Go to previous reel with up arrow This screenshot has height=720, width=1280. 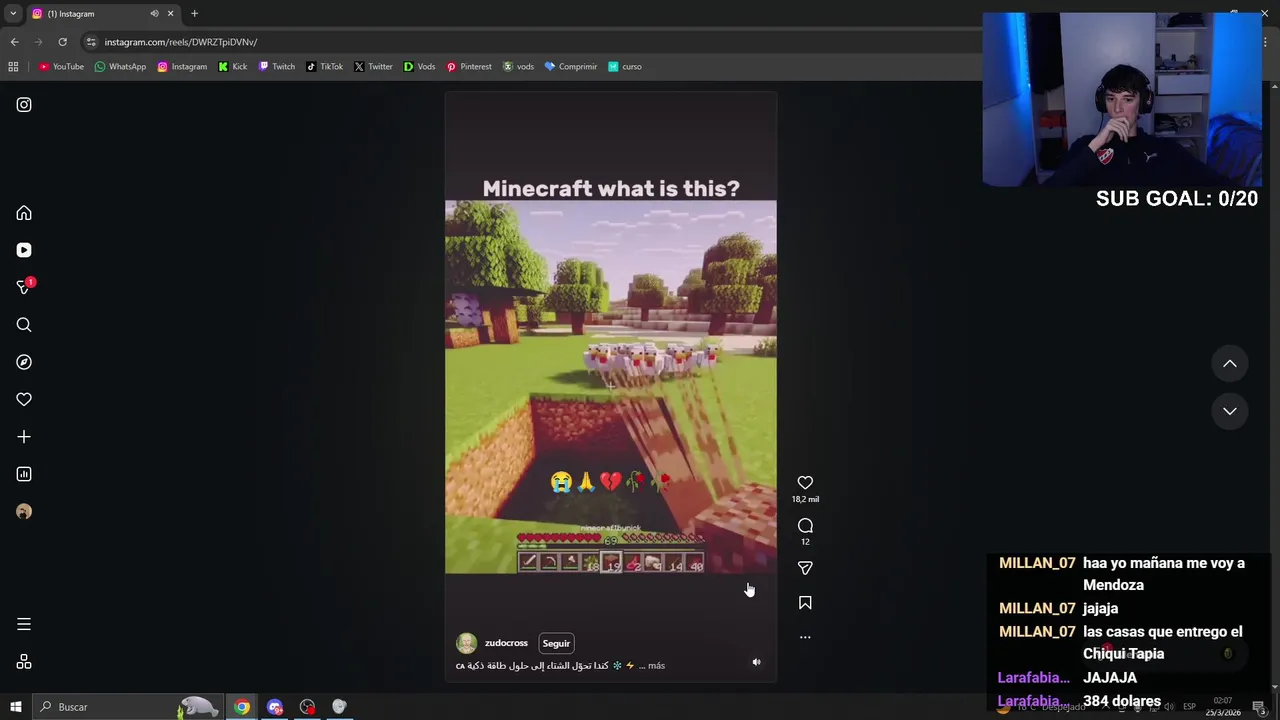click(1230, 364)
